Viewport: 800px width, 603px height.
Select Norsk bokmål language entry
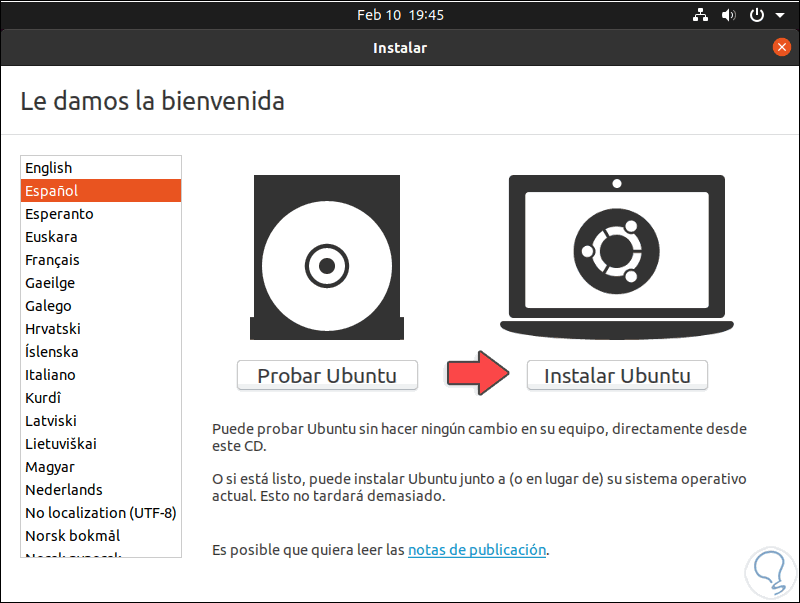tap(101, 535)
